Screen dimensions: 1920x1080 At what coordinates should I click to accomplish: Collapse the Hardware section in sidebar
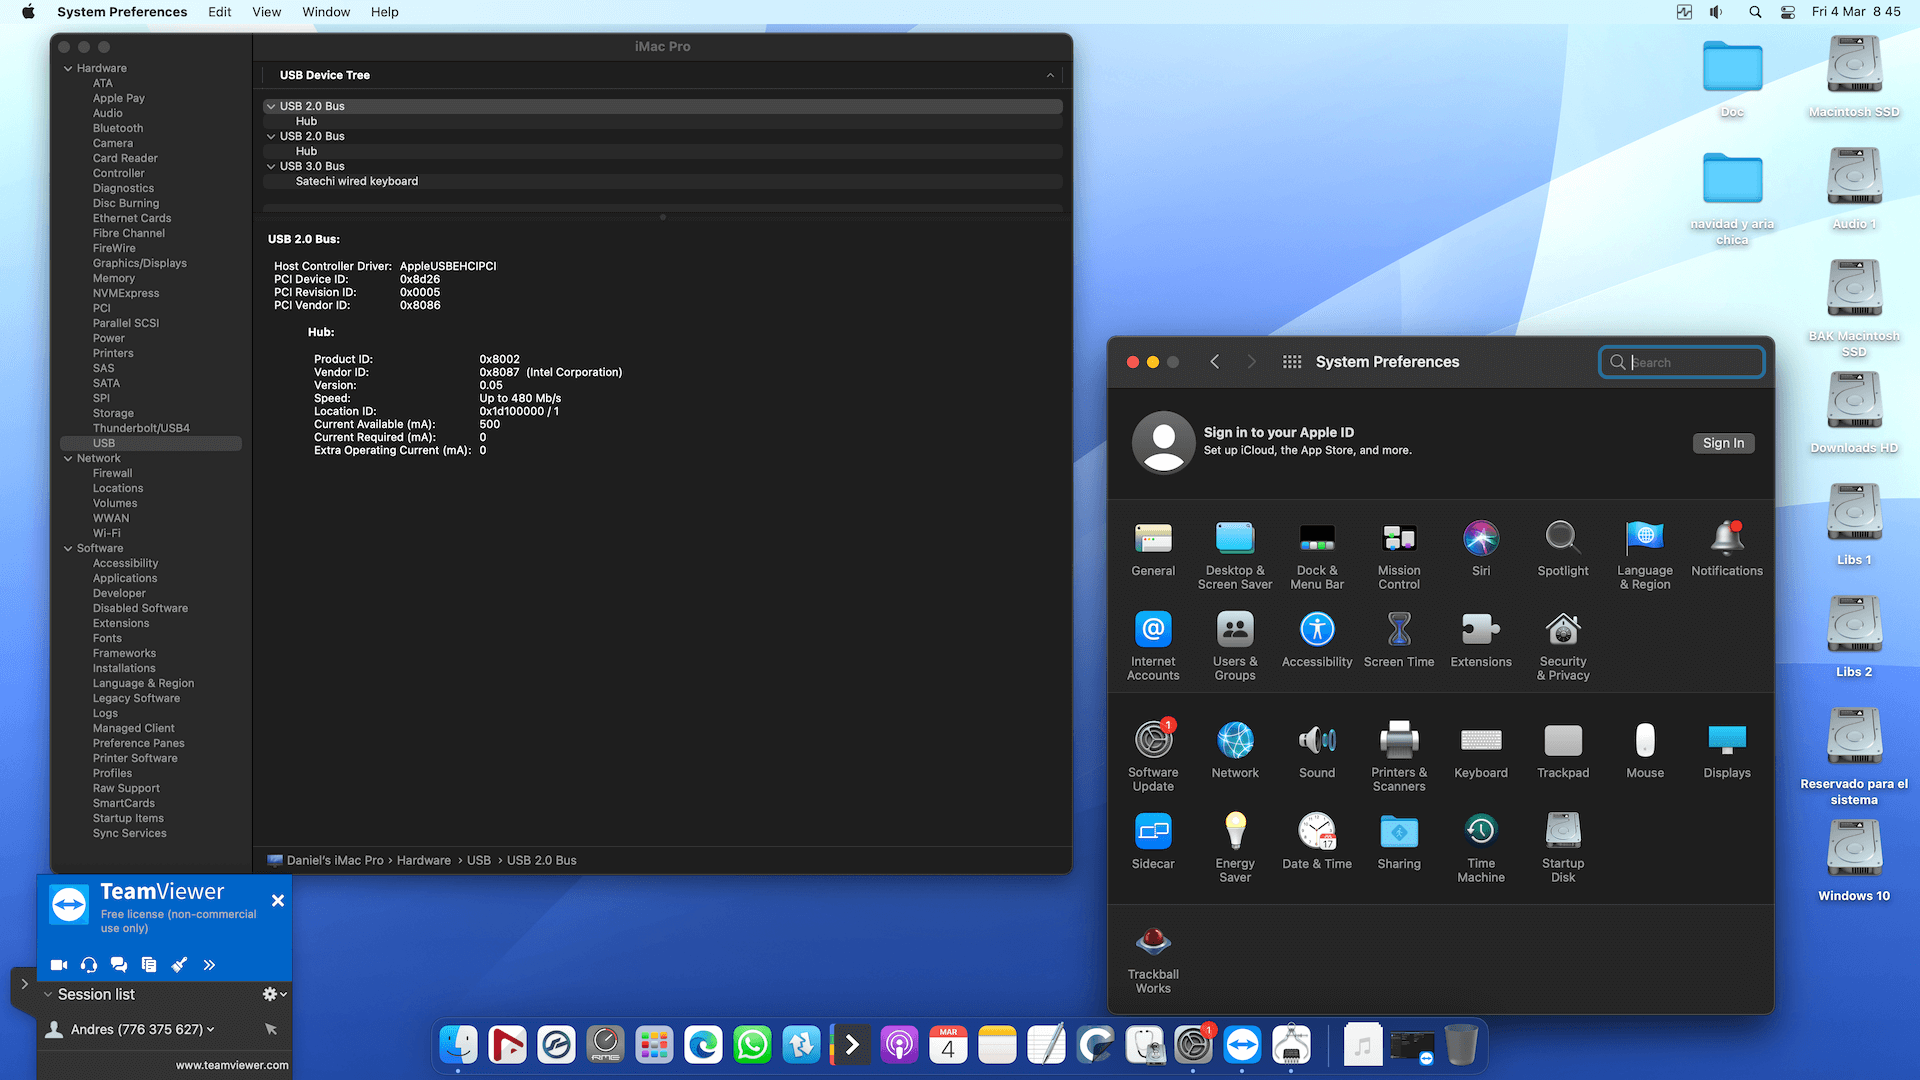[x=68, y=69]
